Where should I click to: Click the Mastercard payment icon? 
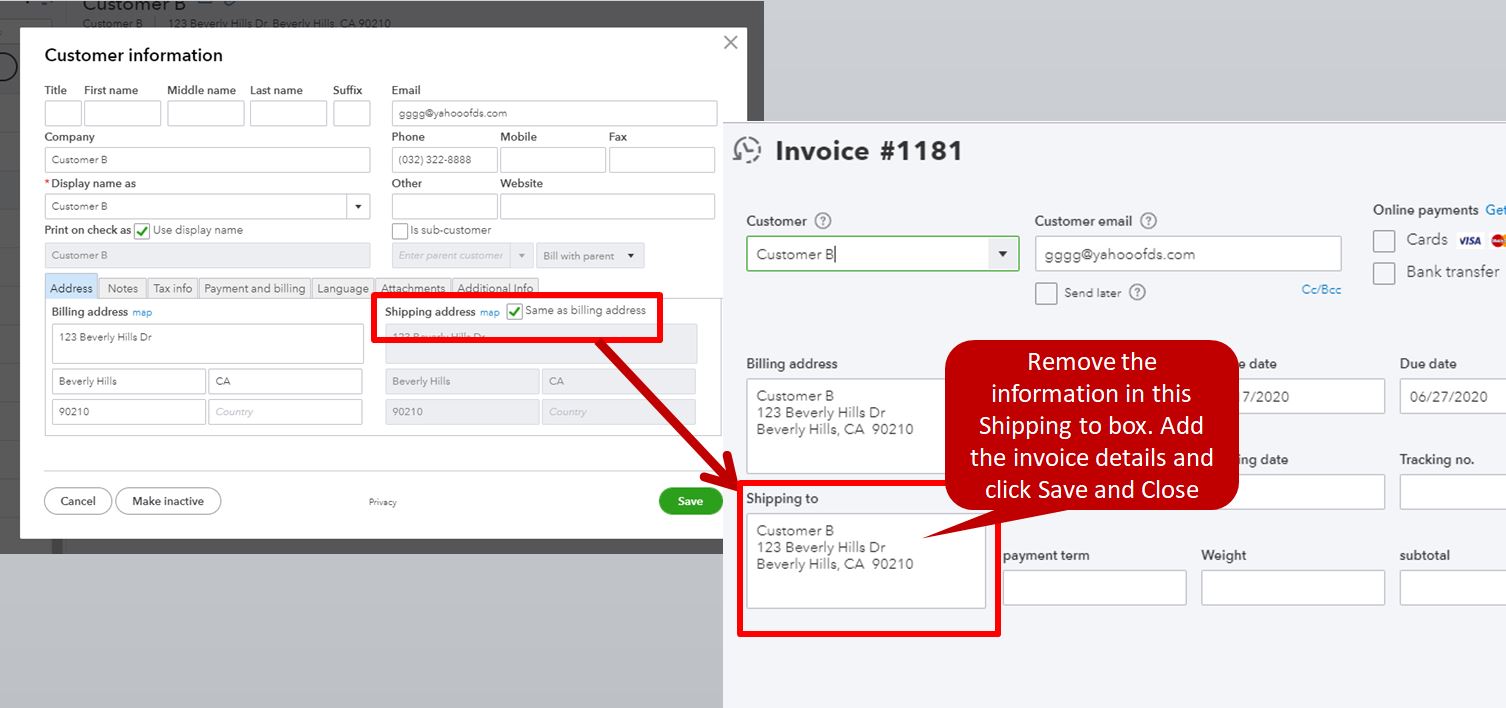click(x=1499, y=240)
